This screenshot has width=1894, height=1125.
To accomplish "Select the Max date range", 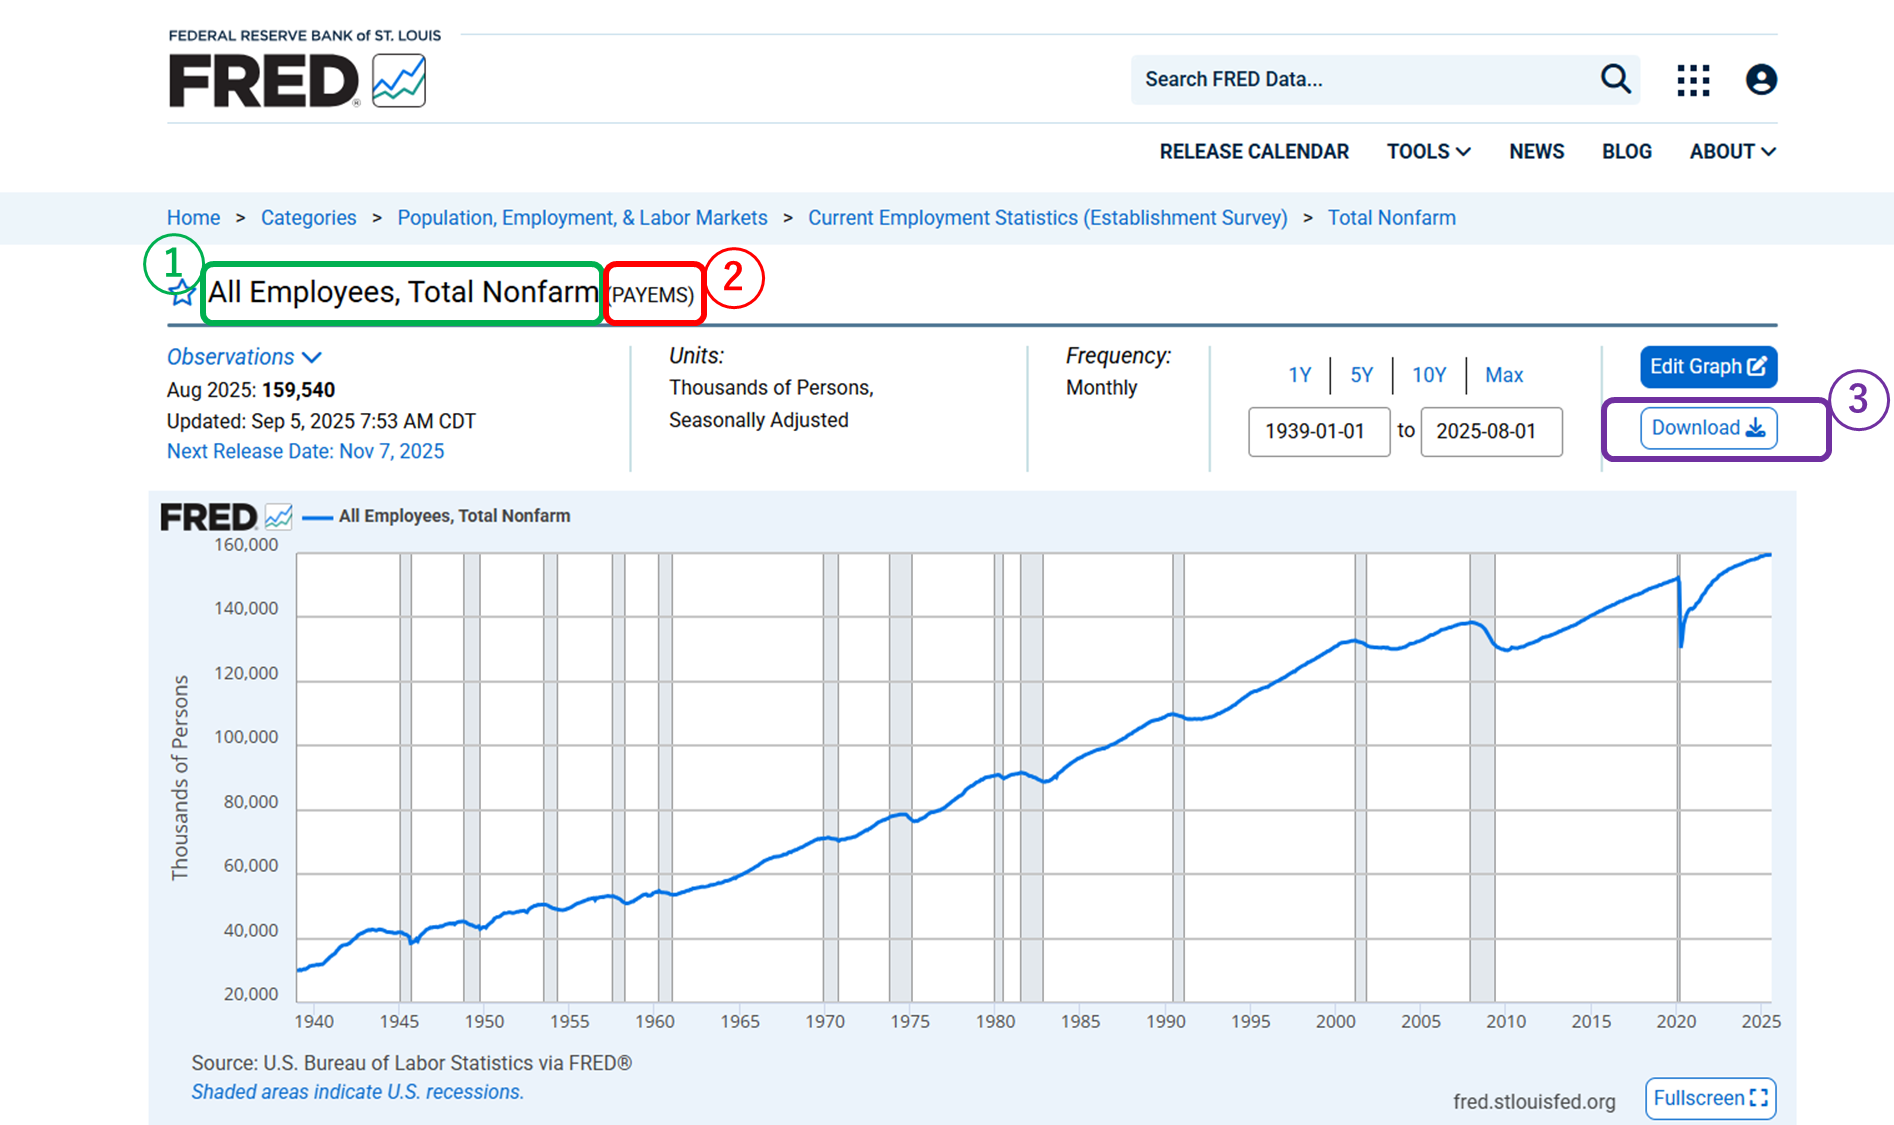I will pos(1503,375).
